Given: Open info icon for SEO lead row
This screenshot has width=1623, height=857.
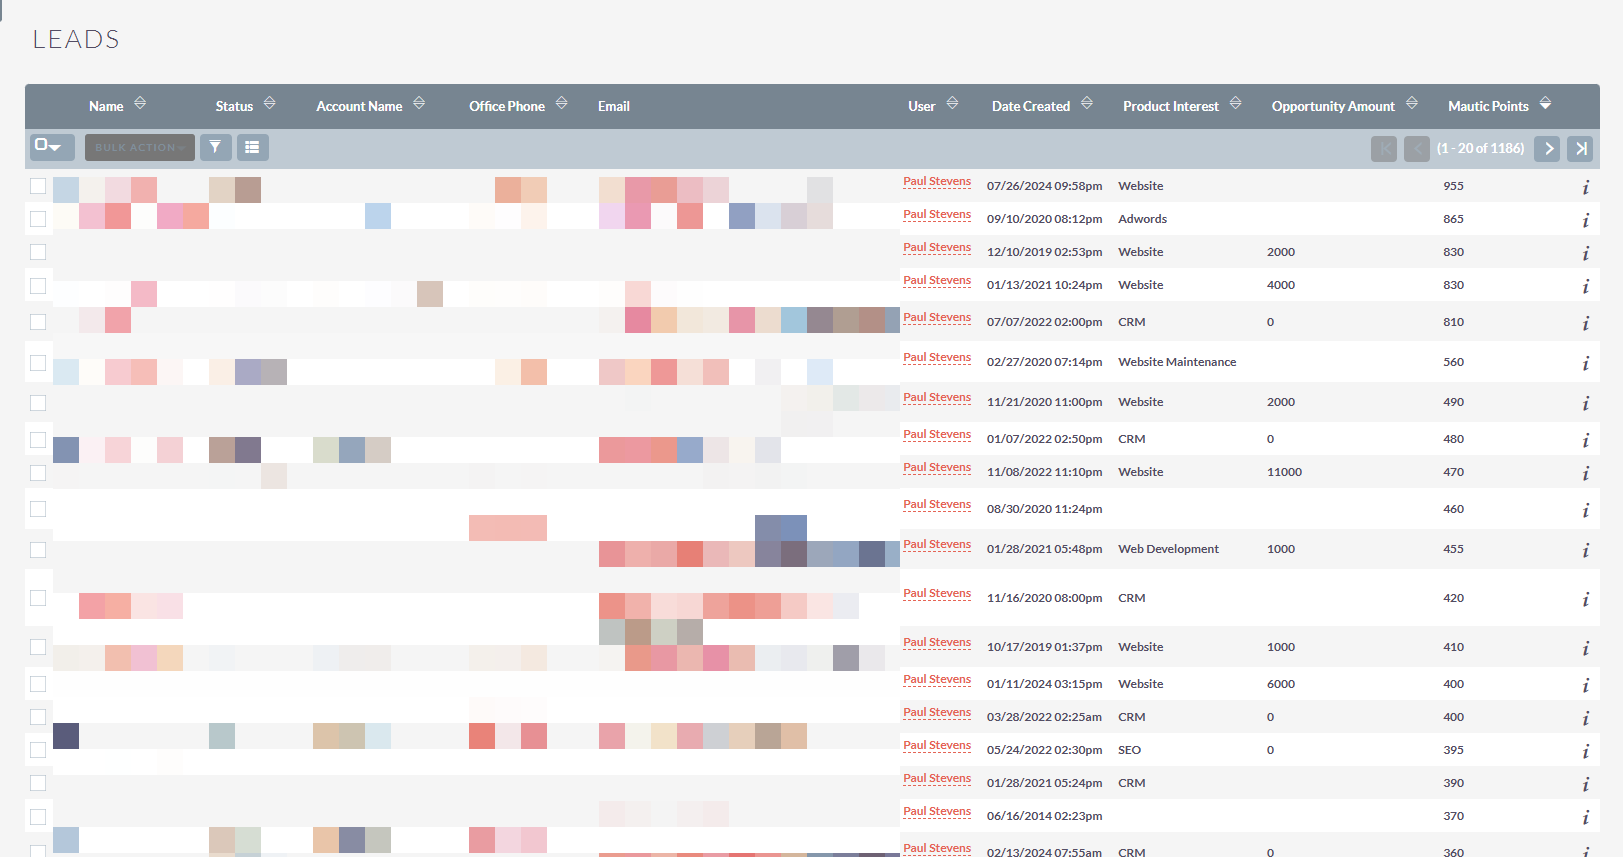Looking at the screenshot, I should 1586,751.
